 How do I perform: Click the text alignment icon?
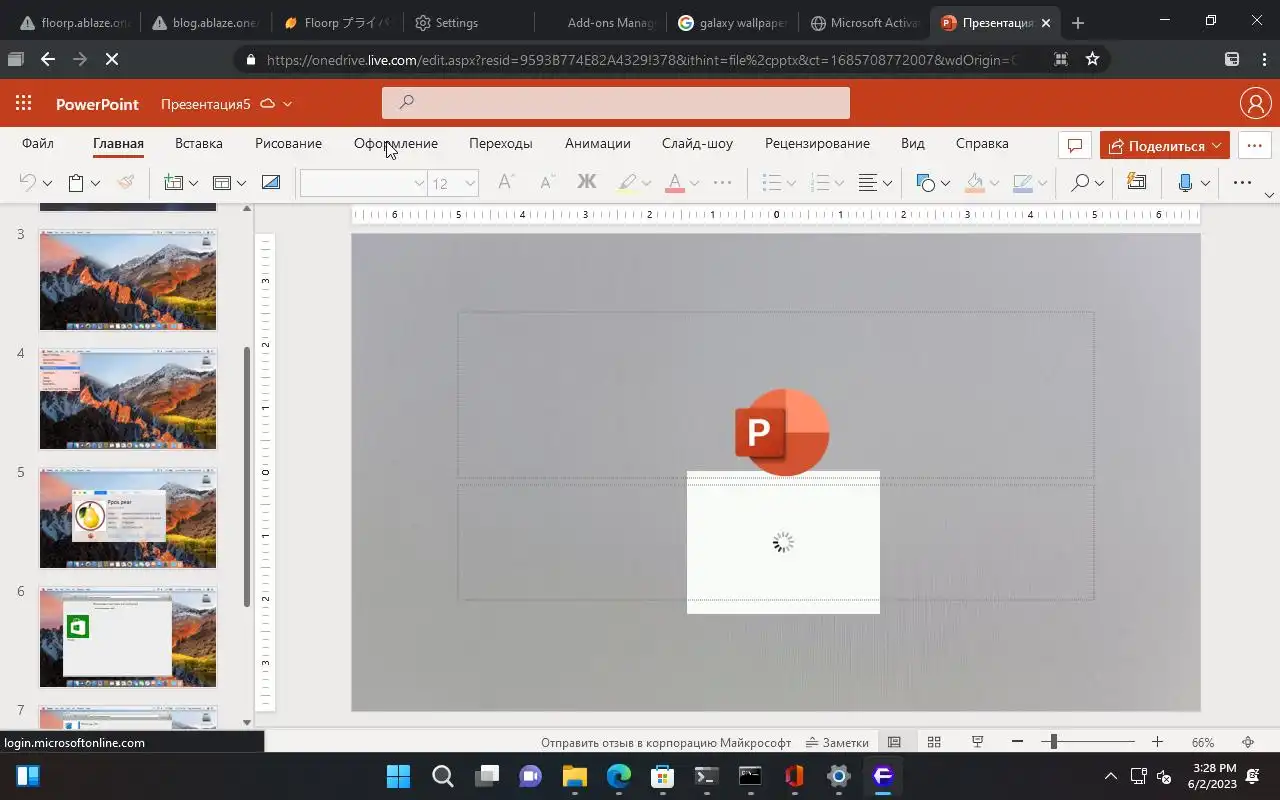(868, 183)
